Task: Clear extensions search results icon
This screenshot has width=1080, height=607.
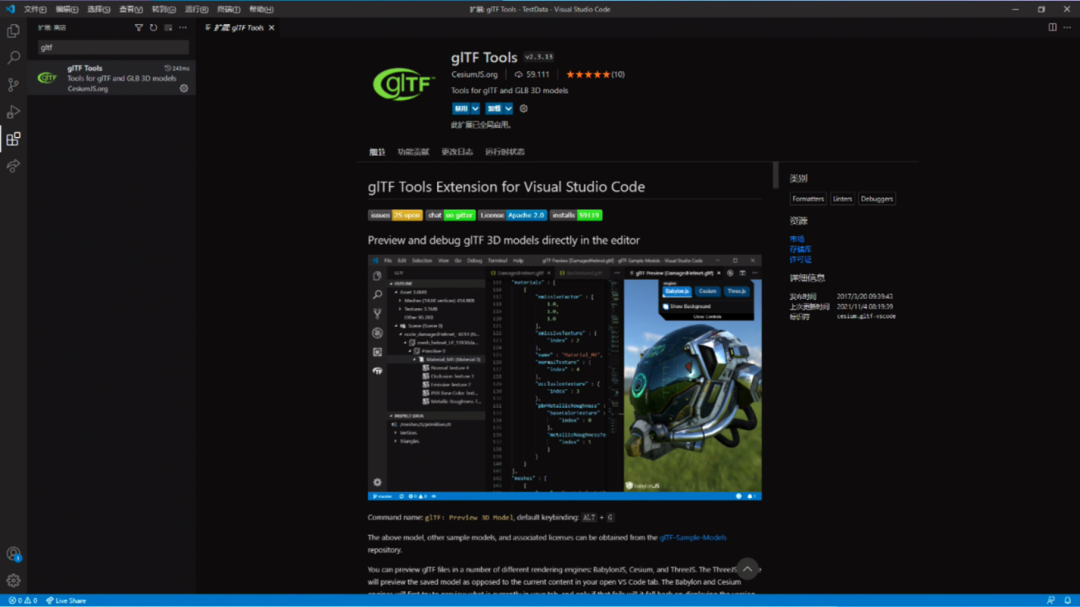Action: (168, 28)
